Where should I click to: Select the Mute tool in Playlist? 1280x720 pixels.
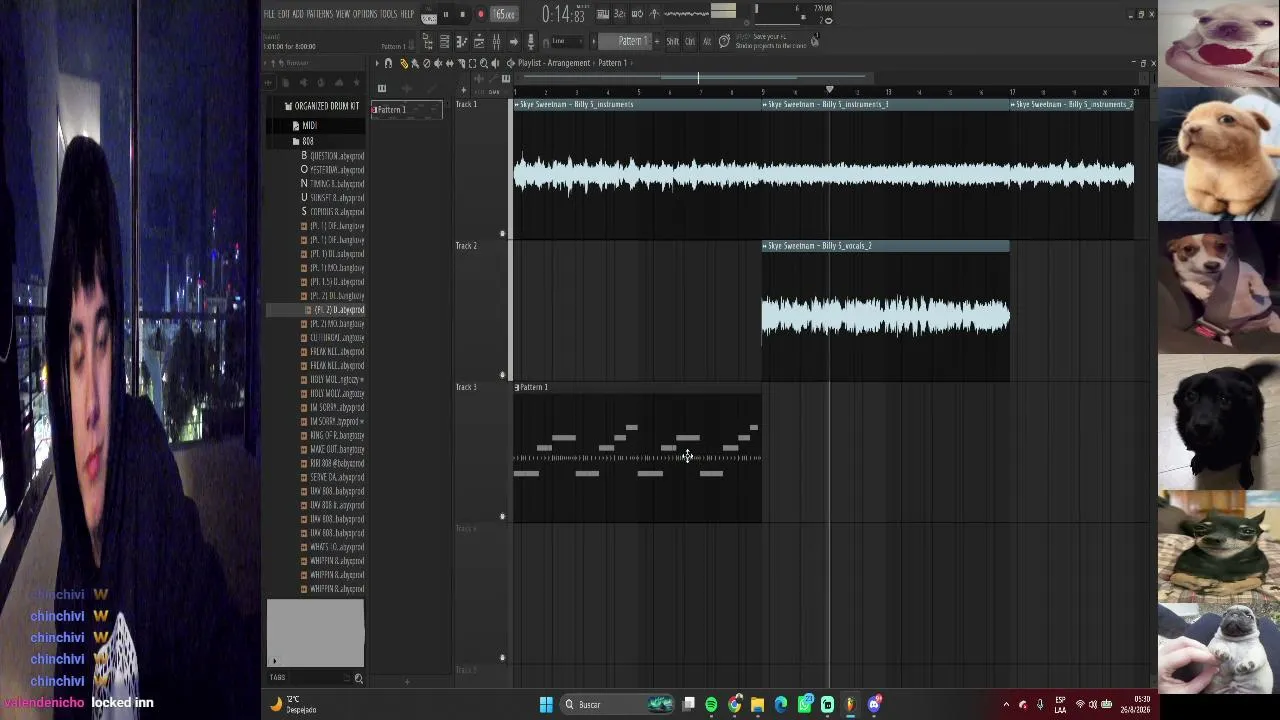tap(437, 63)
